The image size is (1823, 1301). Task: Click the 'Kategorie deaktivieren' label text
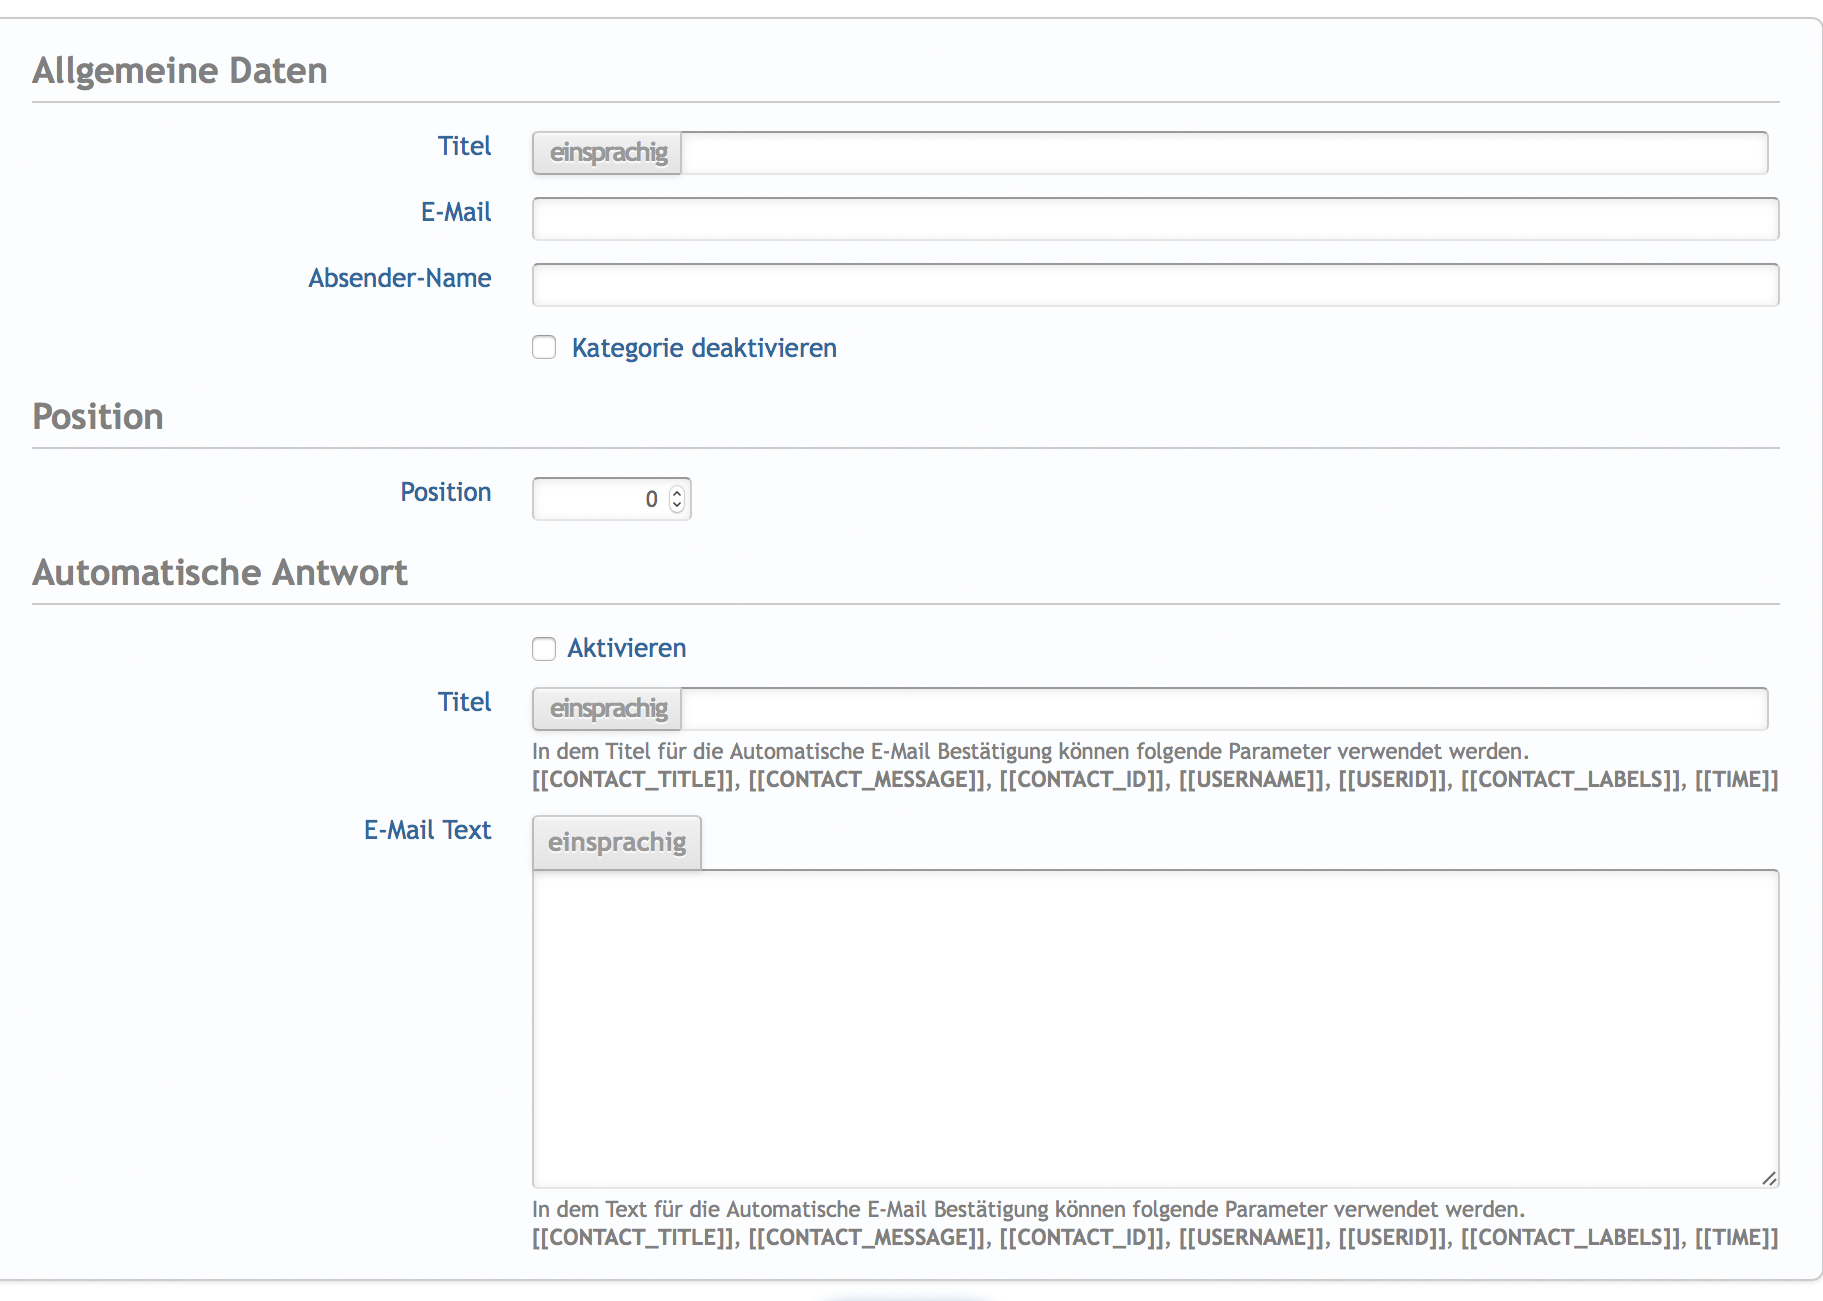tap(704, 348)
